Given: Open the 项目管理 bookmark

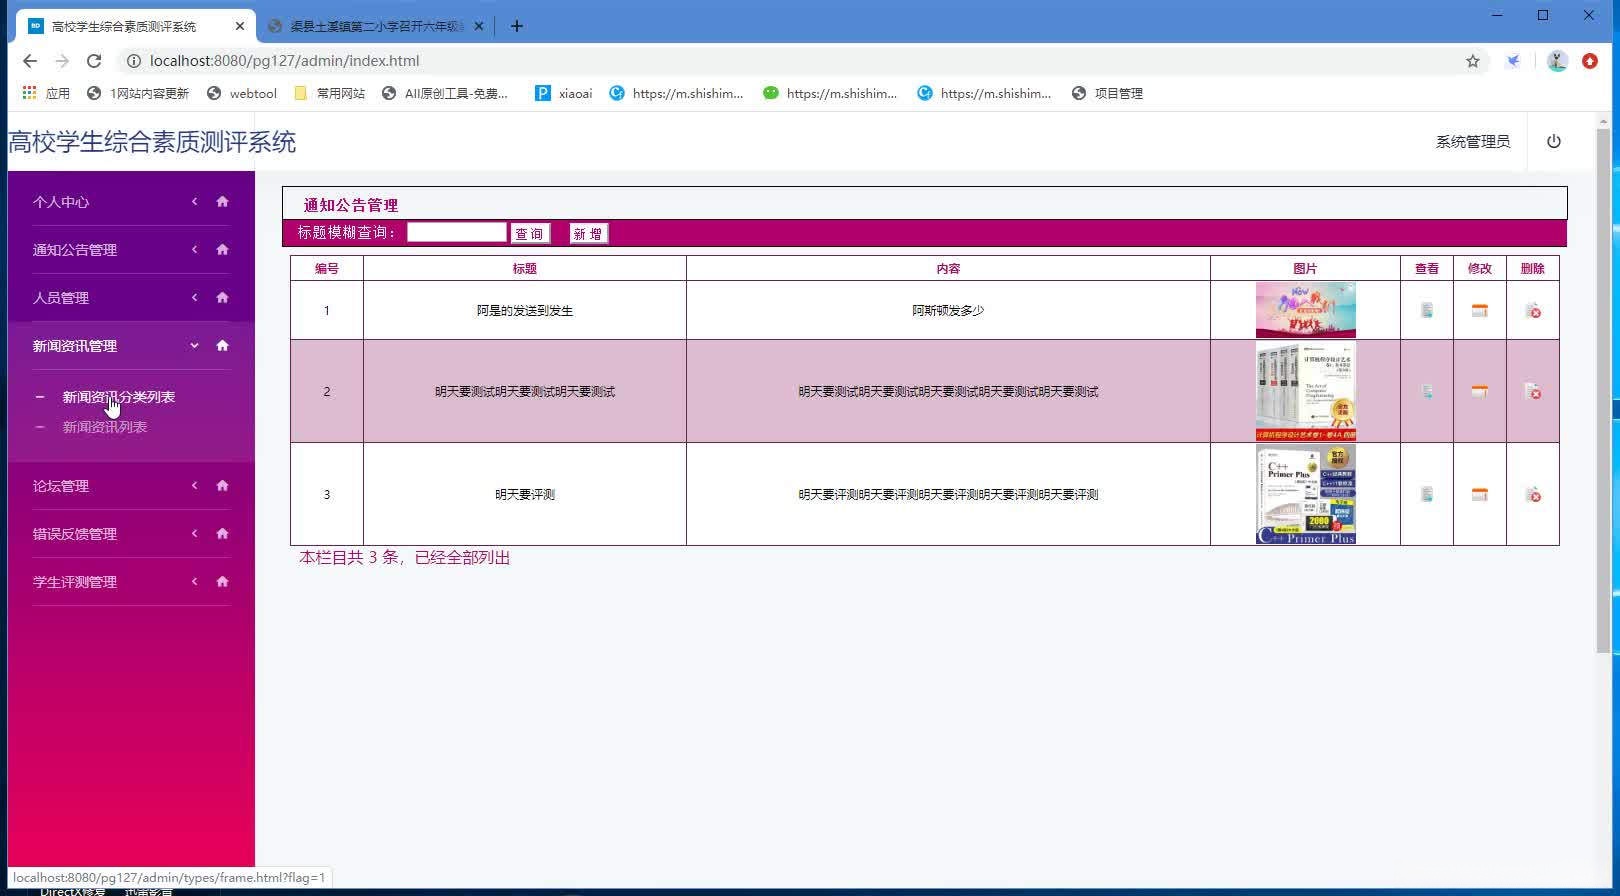Looking at the screenshot, I should 1107,93.
